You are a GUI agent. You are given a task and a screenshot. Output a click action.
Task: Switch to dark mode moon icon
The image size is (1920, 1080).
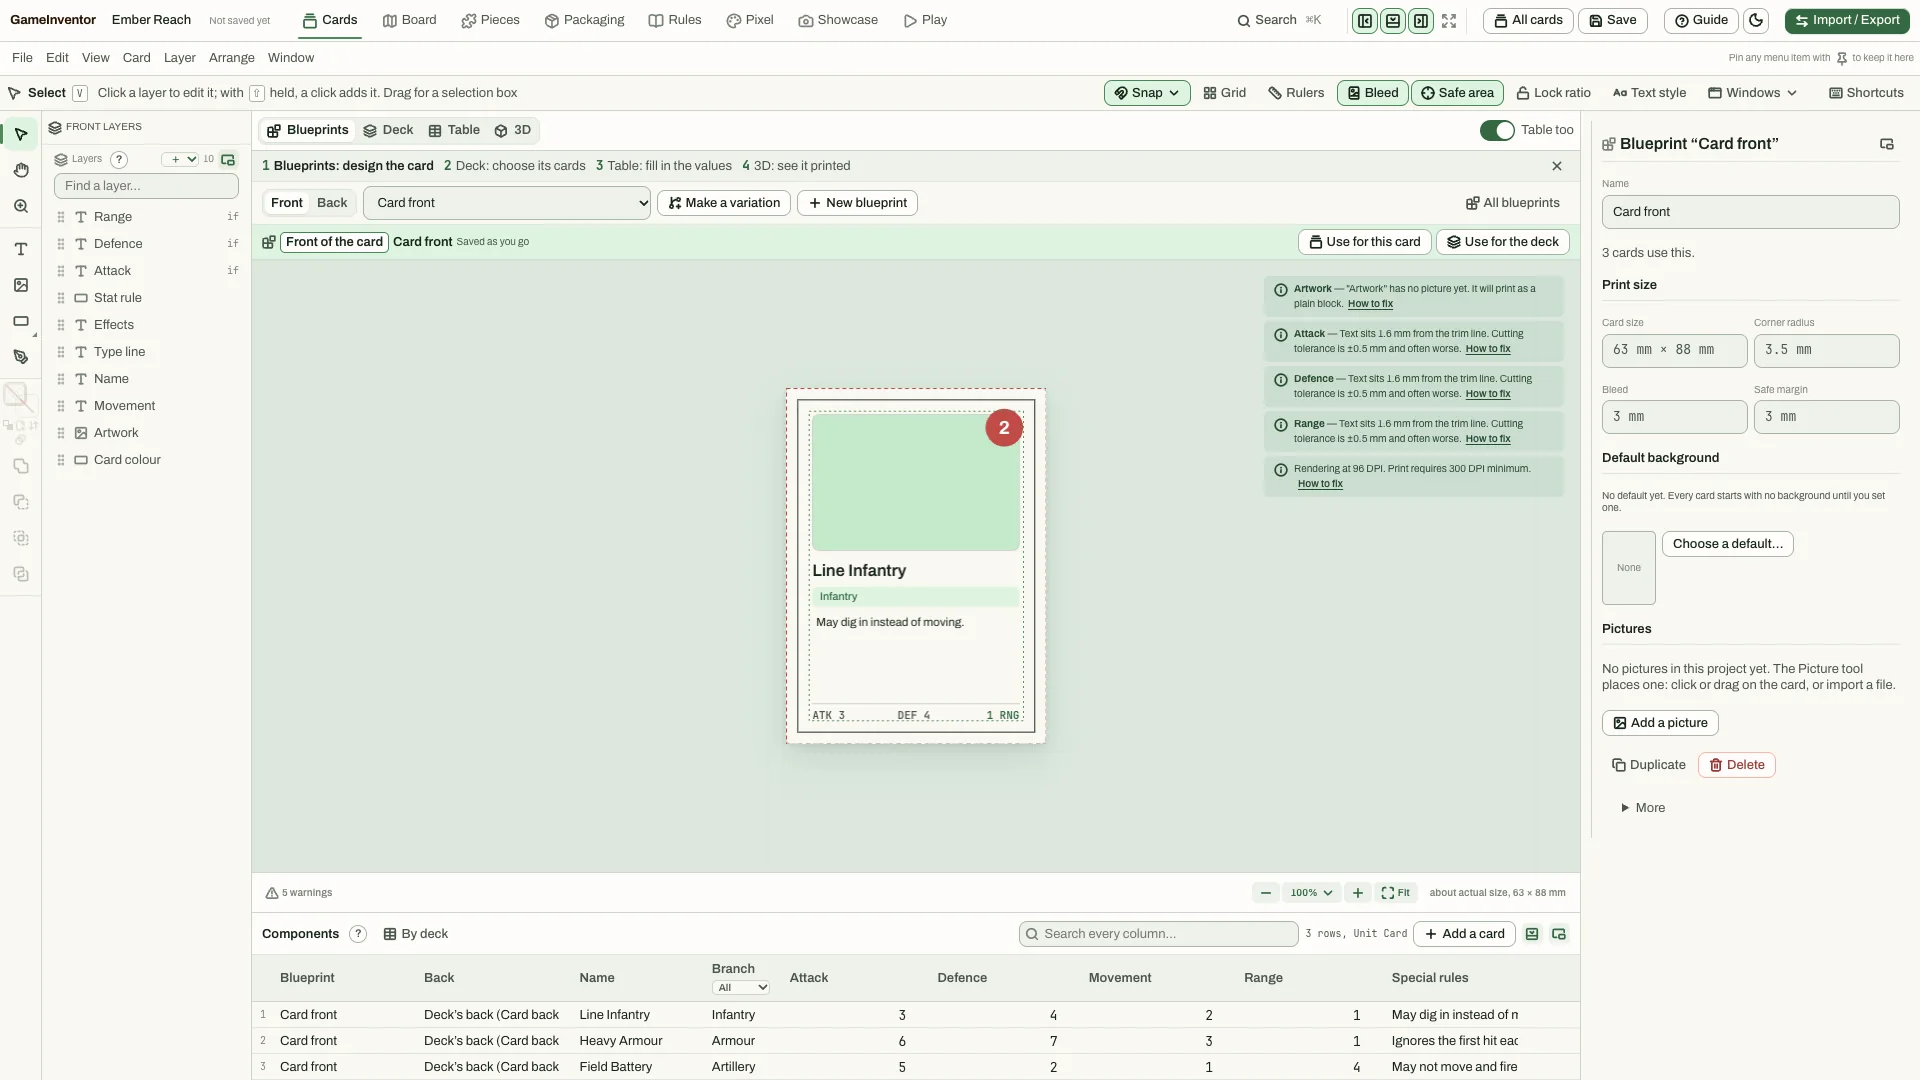tap(1755, 20)
